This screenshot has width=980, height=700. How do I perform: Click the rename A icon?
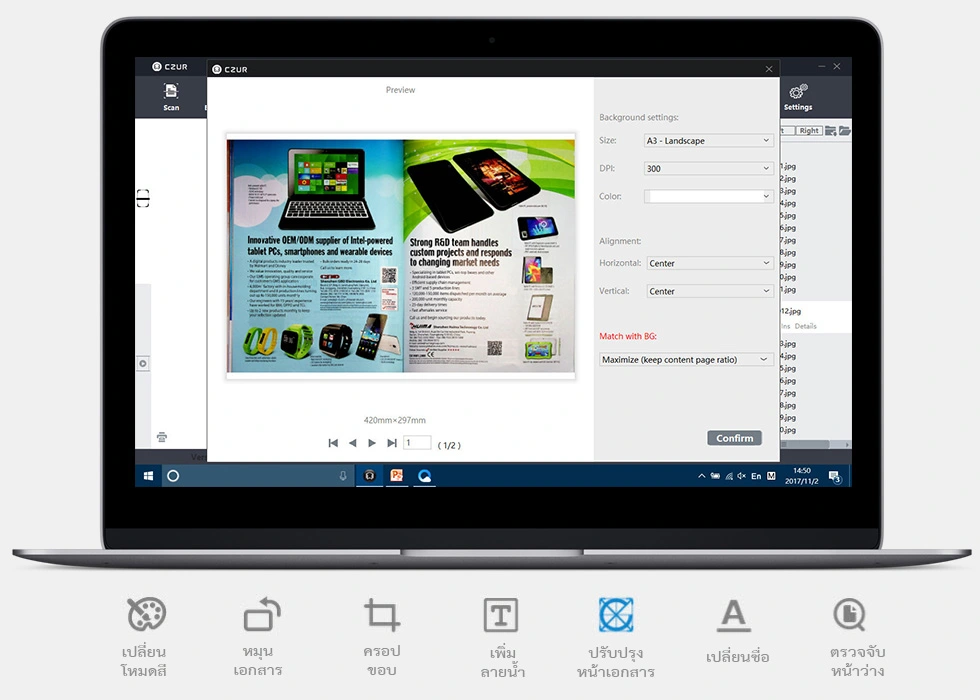[x=734, y=615]
